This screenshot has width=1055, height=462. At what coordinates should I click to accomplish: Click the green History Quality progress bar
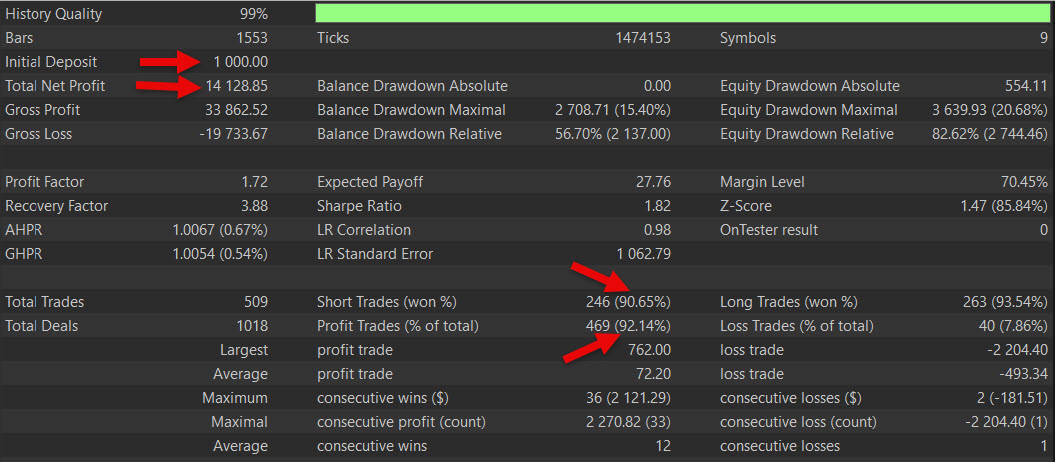(682, 13)
